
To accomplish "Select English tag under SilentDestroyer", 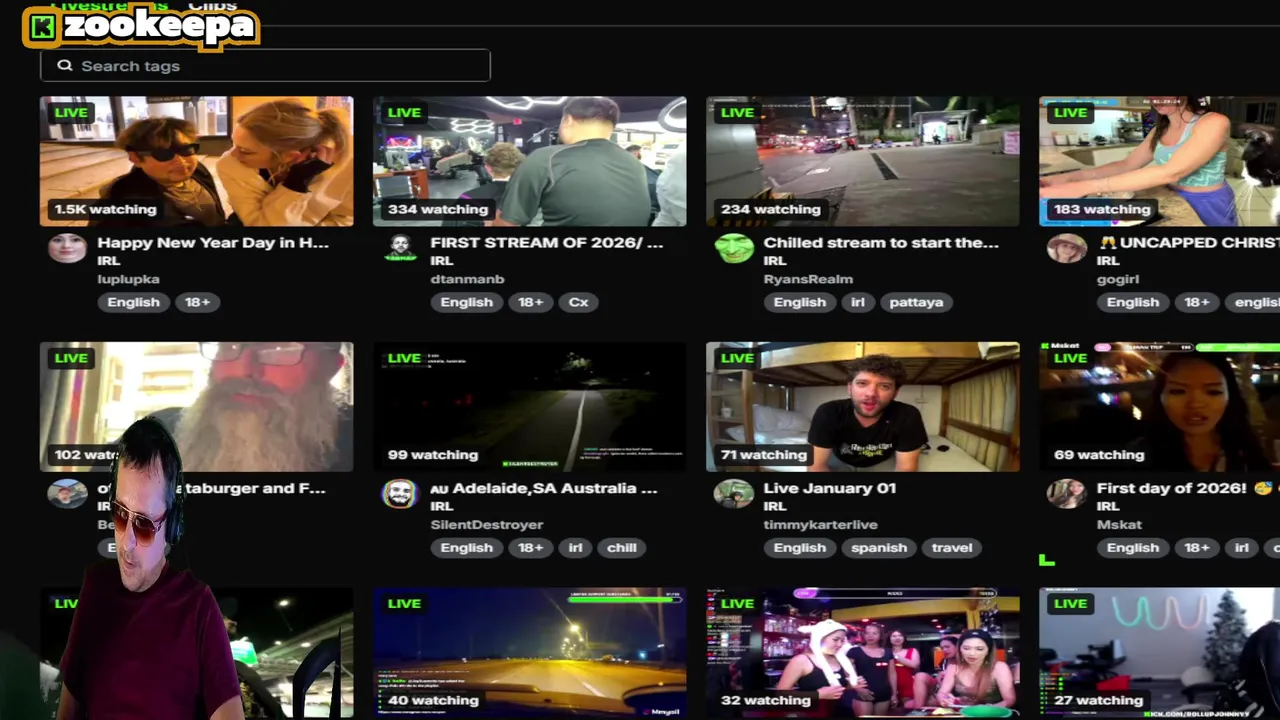I will click(466, 547).
